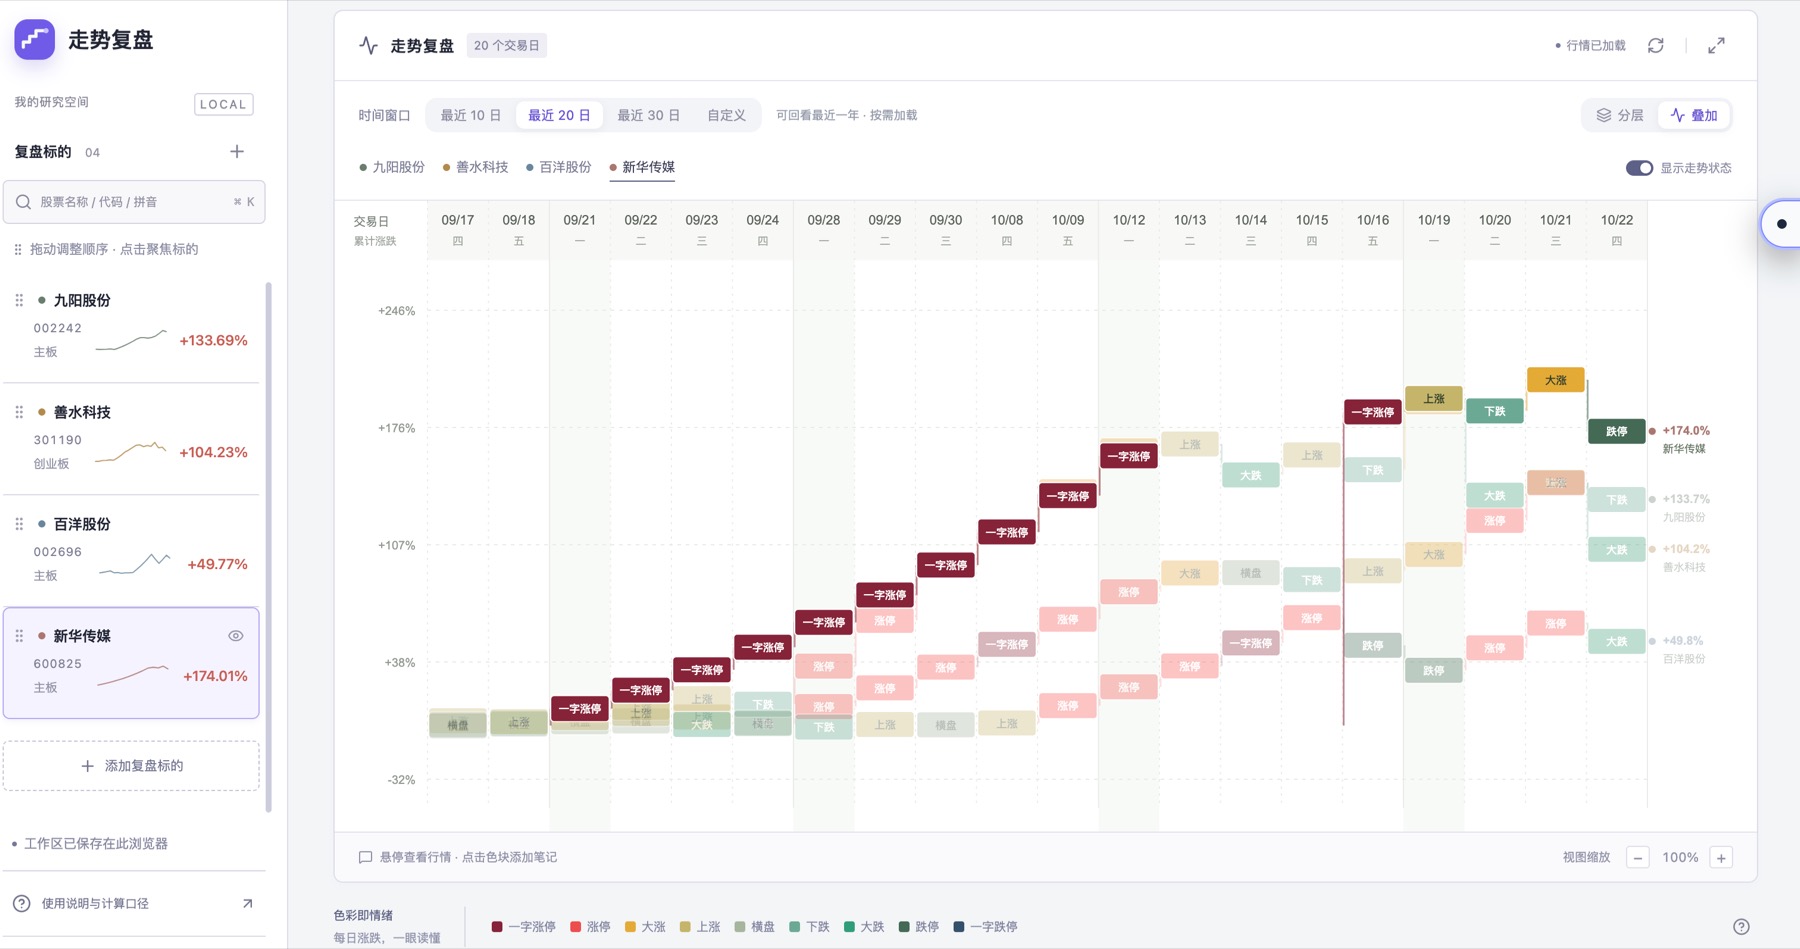Click the refresh market data icon
1800x949 pixels.
point(1656,46)
